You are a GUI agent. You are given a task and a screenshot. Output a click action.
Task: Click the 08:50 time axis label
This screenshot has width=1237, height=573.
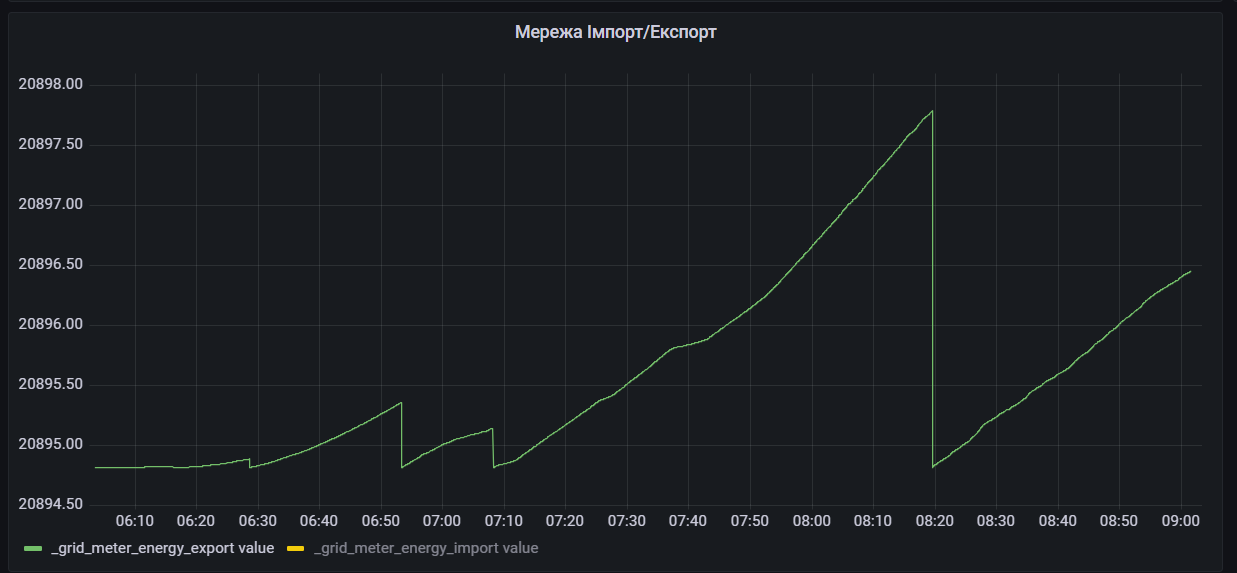click(1119, 521)
